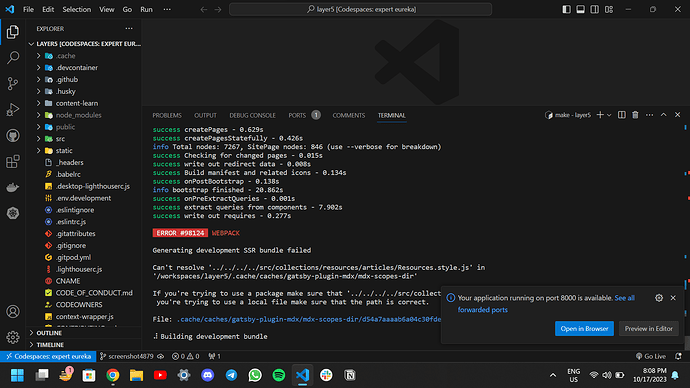Open the Run and Debug view
Screen dimensions: 690x388
[13, 109]
